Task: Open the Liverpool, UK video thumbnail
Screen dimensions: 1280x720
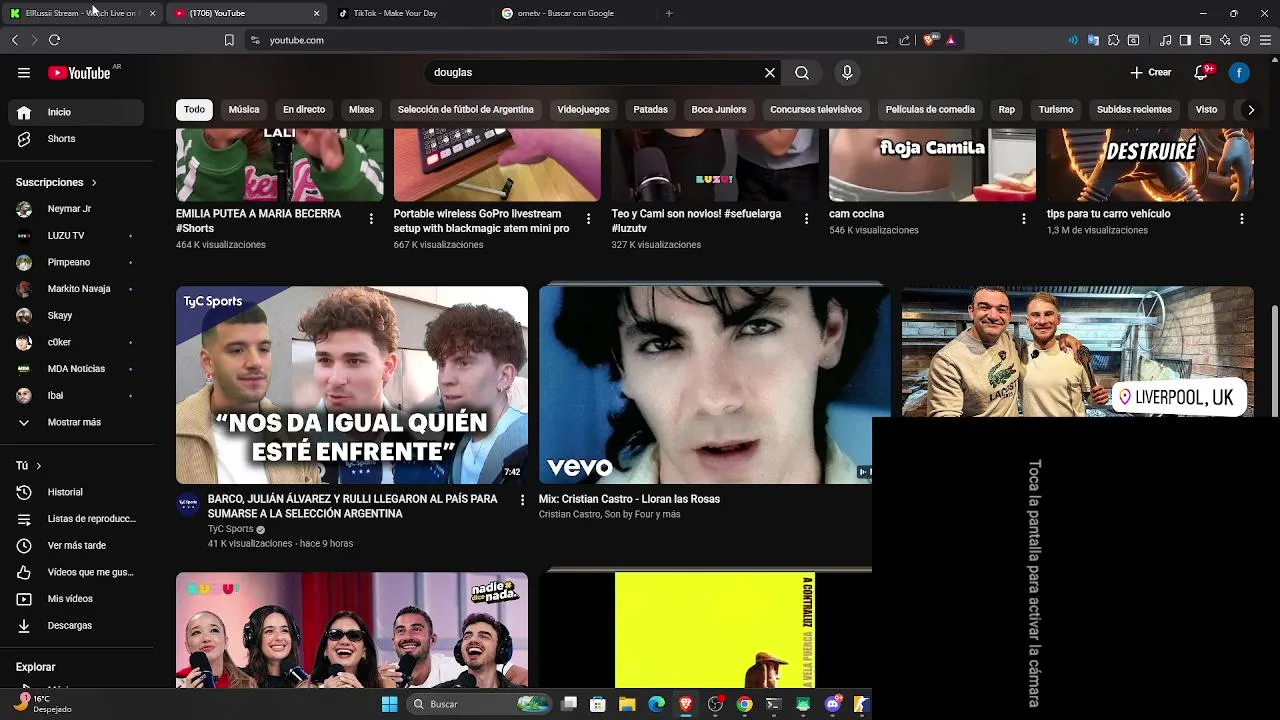Action: coord(1077,351)
